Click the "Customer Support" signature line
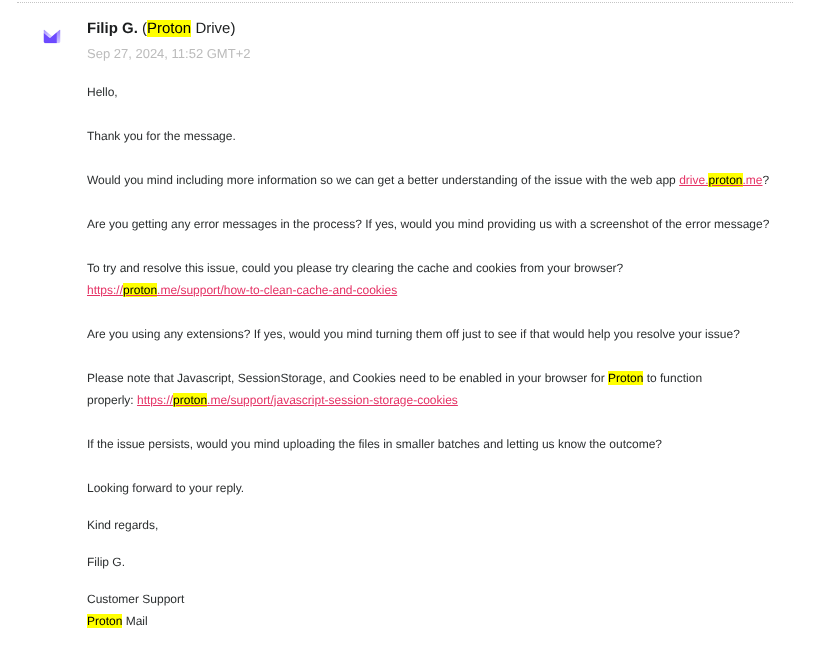The height and width of the screenshot is (662, 813). click(135, 599)
